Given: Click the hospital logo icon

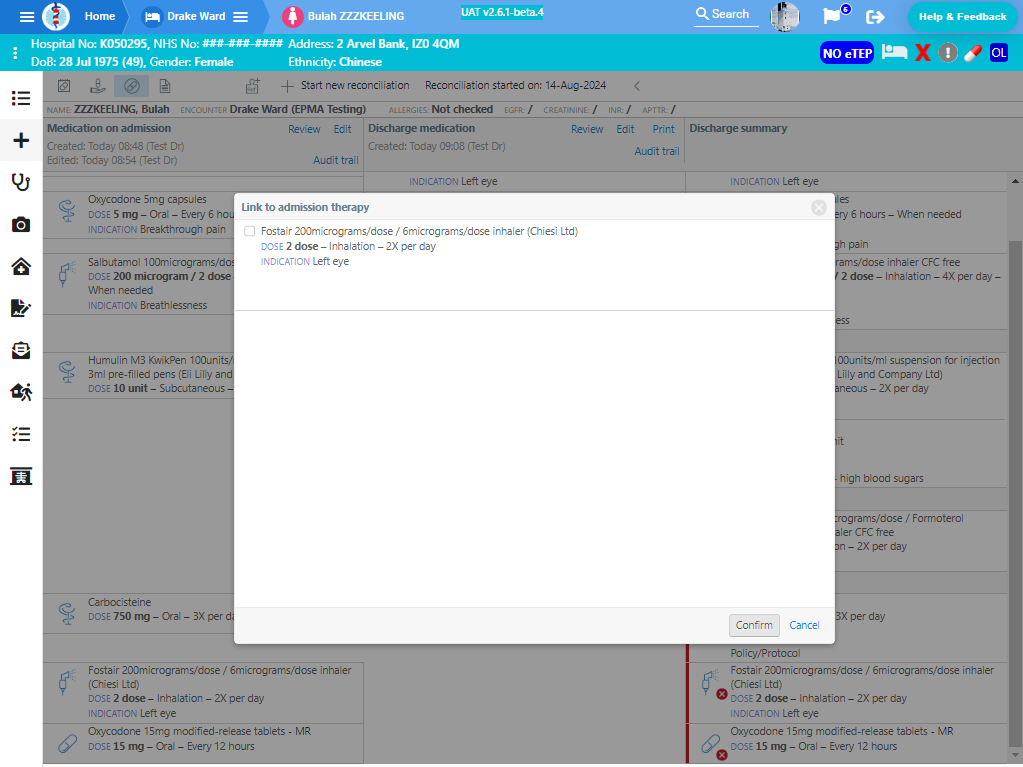Looking at the screenshot, I should click(x=56, y=16).
